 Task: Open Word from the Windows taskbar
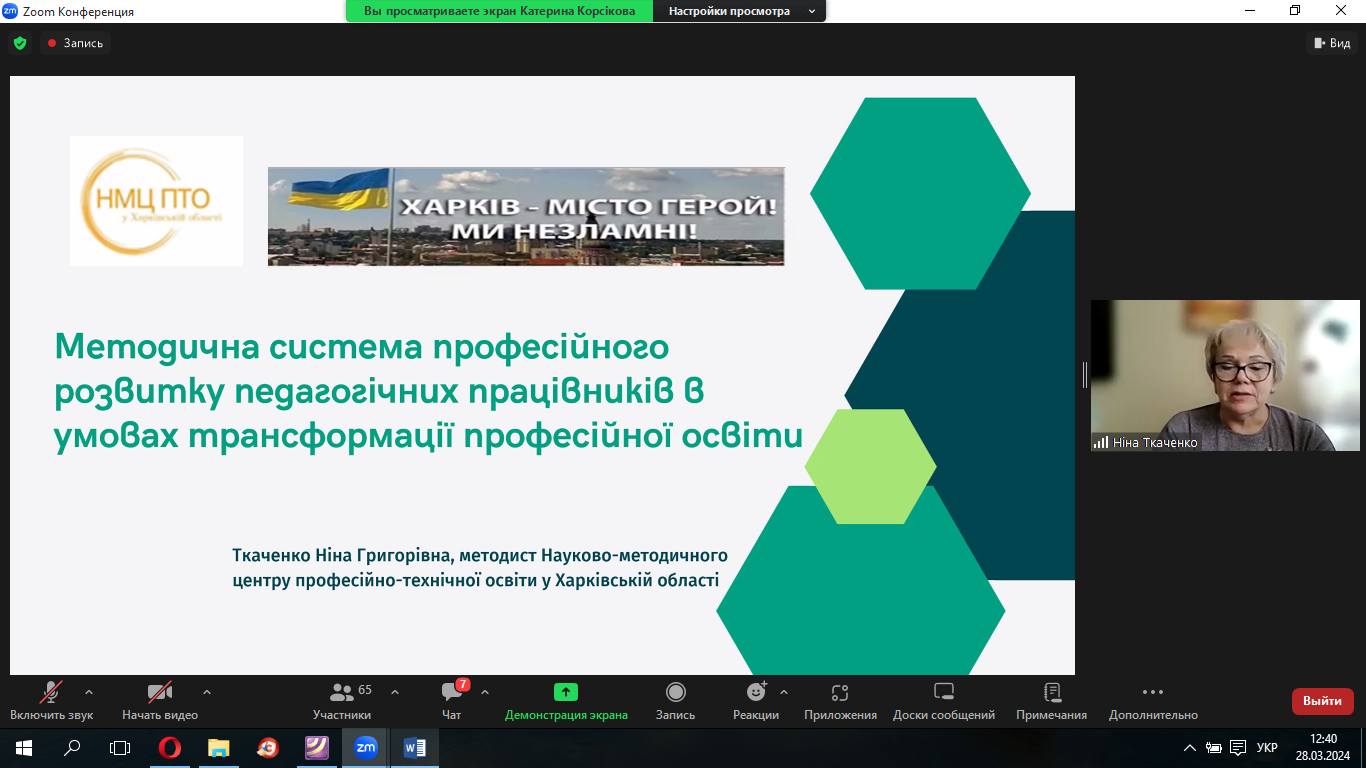click(x=414, y=747)
